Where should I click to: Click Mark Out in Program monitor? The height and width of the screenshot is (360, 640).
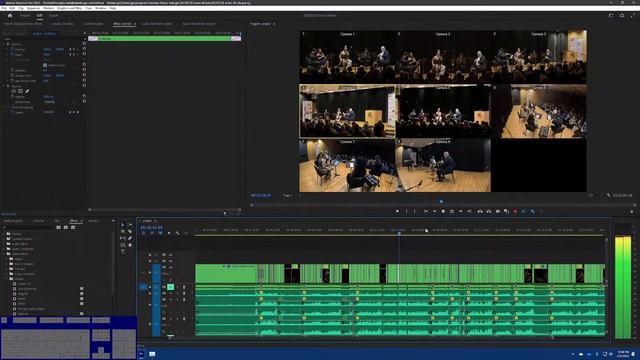(x=415, y=211)
